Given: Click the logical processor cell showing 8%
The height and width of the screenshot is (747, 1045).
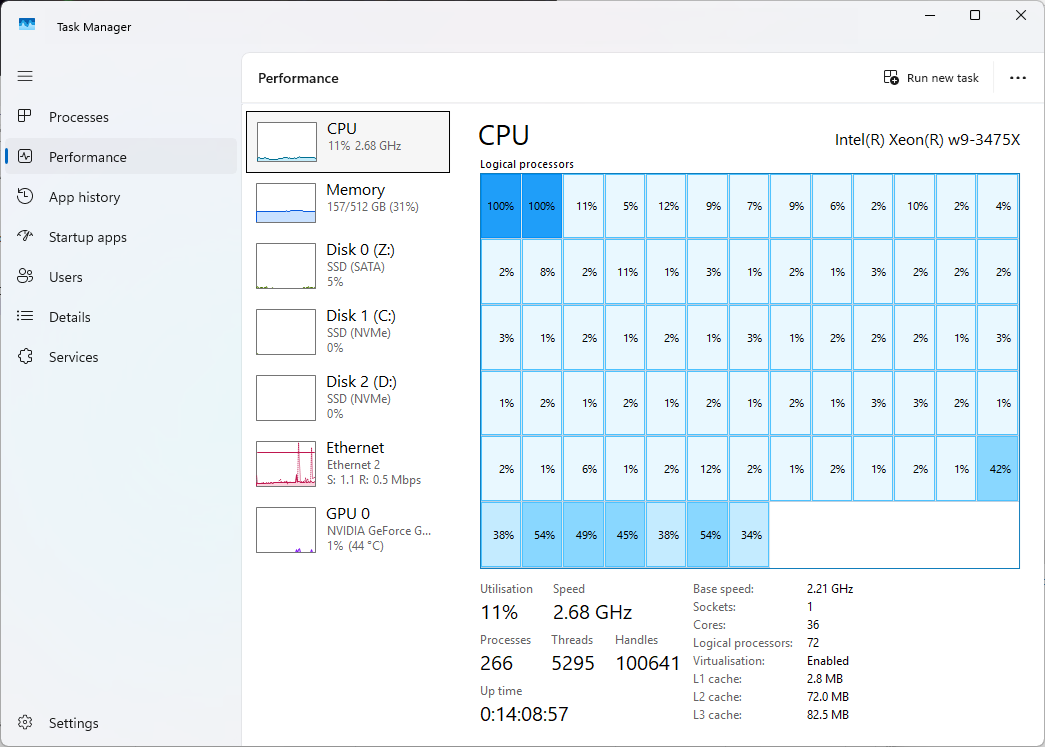Looking at the screenshot, I should [542, 272].
